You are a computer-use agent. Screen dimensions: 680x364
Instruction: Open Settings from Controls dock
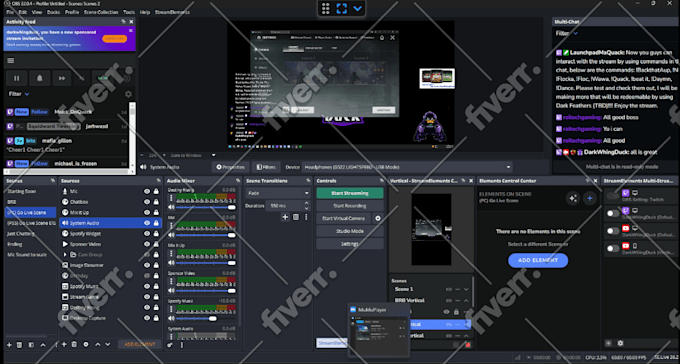pyautogui.click(x=350, y=244)
